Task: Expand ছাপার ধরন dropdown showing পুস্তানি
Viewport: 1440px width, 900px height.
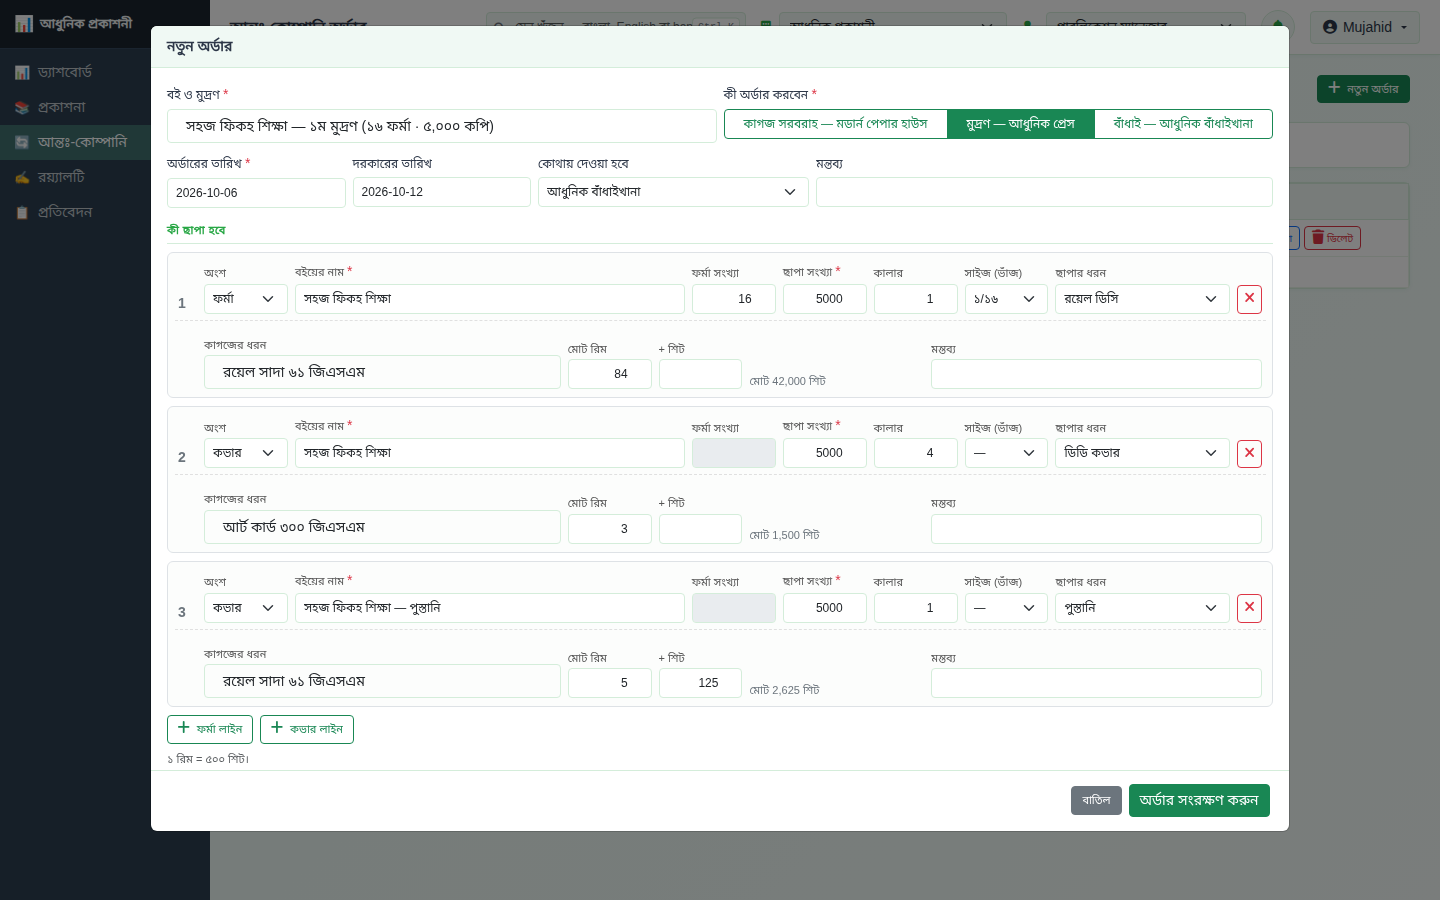Action: [x=1142, y=608]
